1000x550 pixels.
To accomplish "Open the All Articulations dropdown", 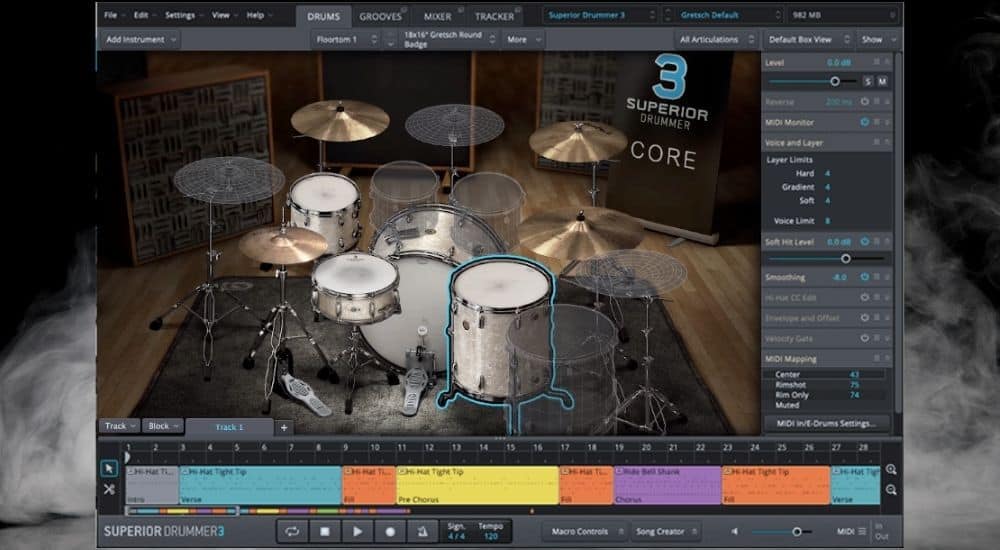I will tap(716, 40).
